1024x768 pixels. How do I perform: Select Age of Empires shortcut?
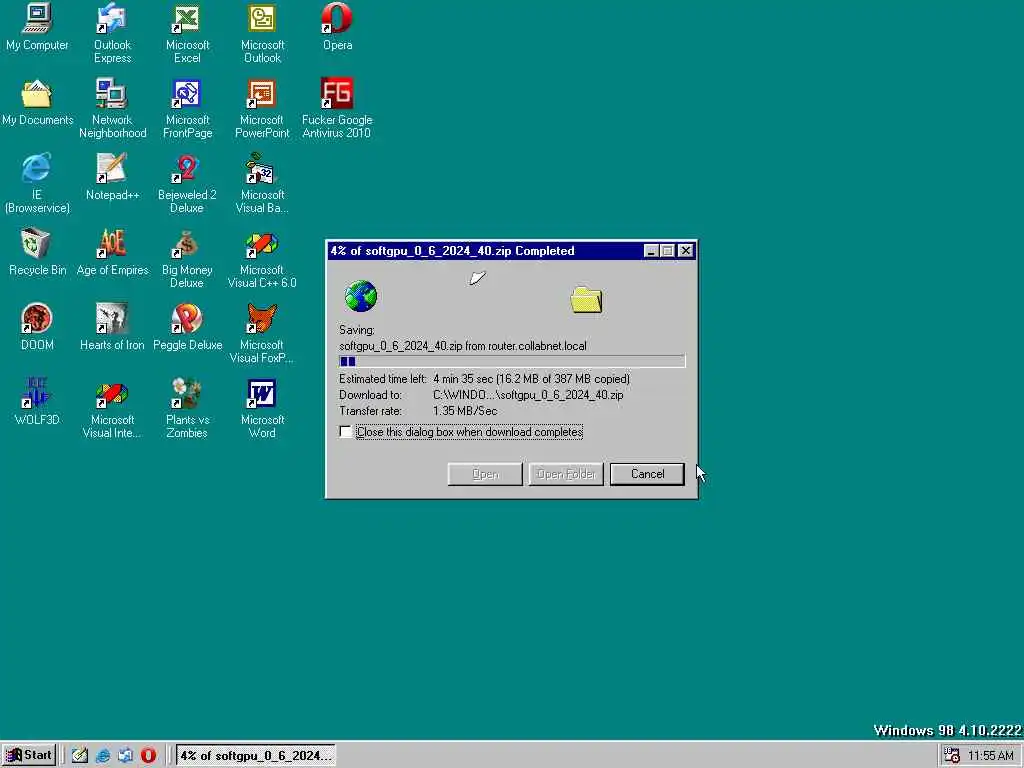tap(112, 253)
